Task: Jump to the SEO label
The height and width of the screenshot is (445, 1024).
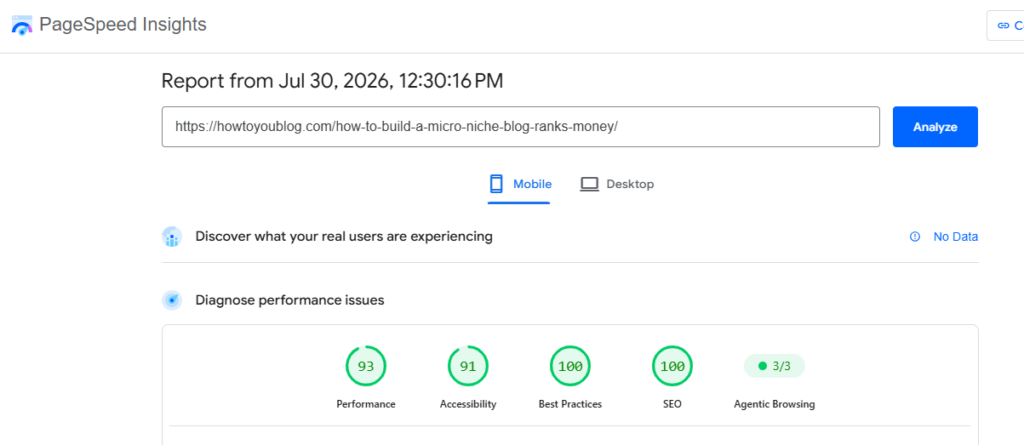Action: click(x=672, y=404)
